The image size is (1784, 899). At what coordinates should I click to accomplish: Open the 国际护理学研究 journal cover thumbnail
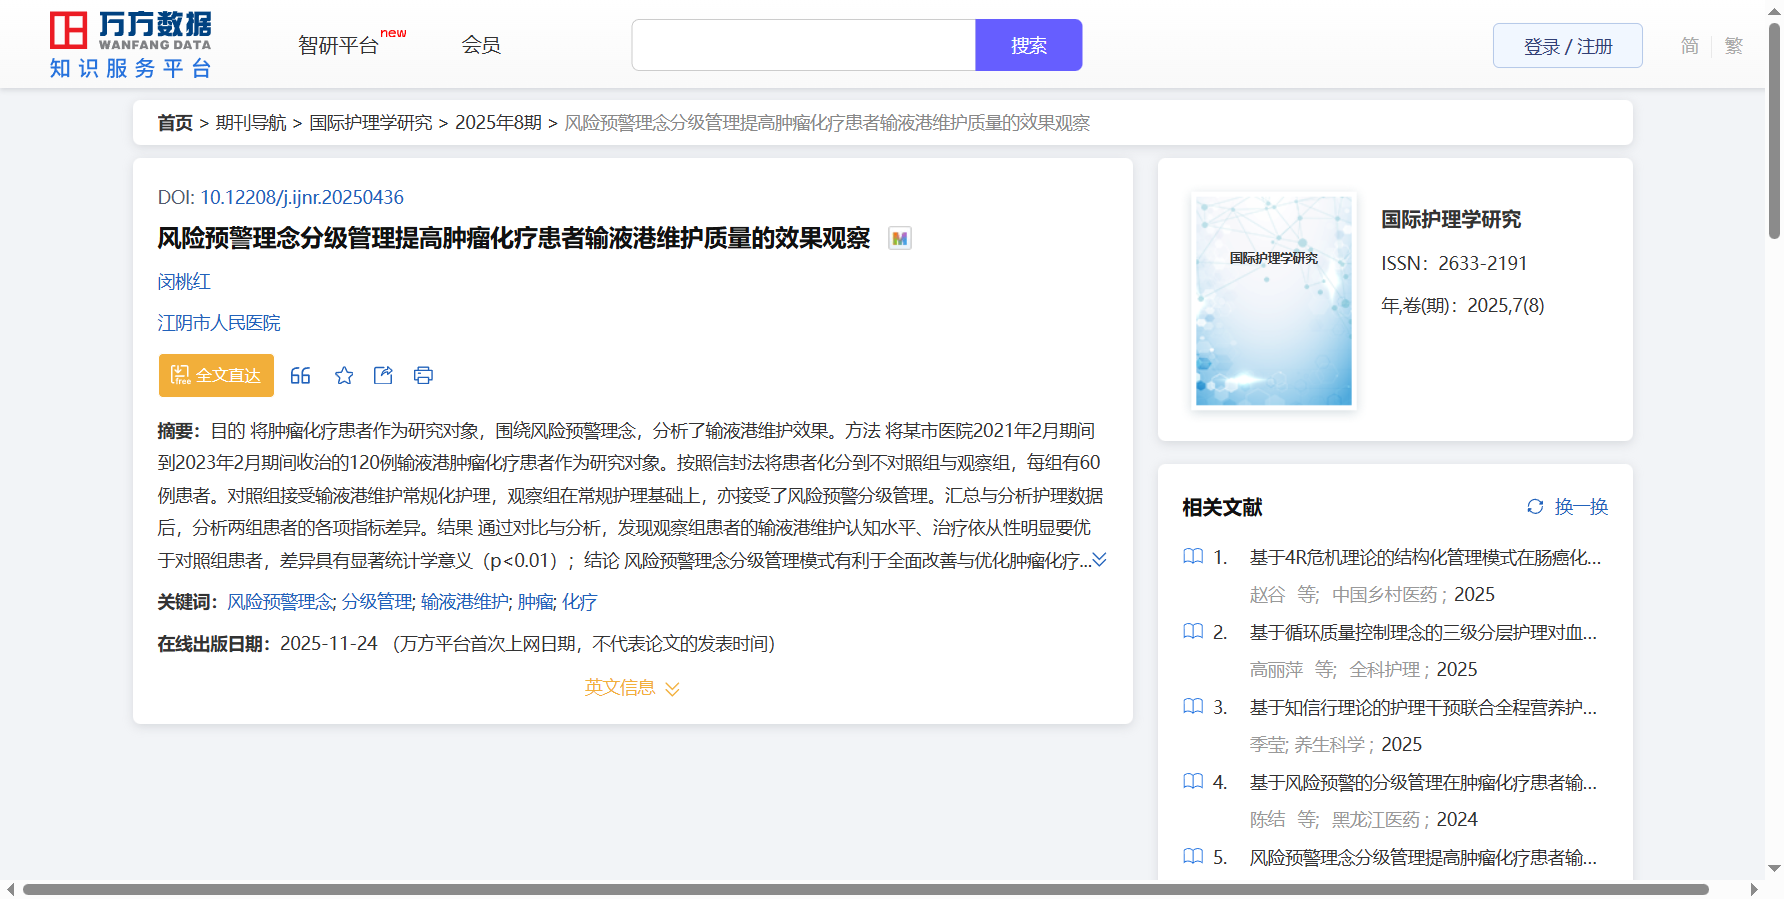[1273, 301]
